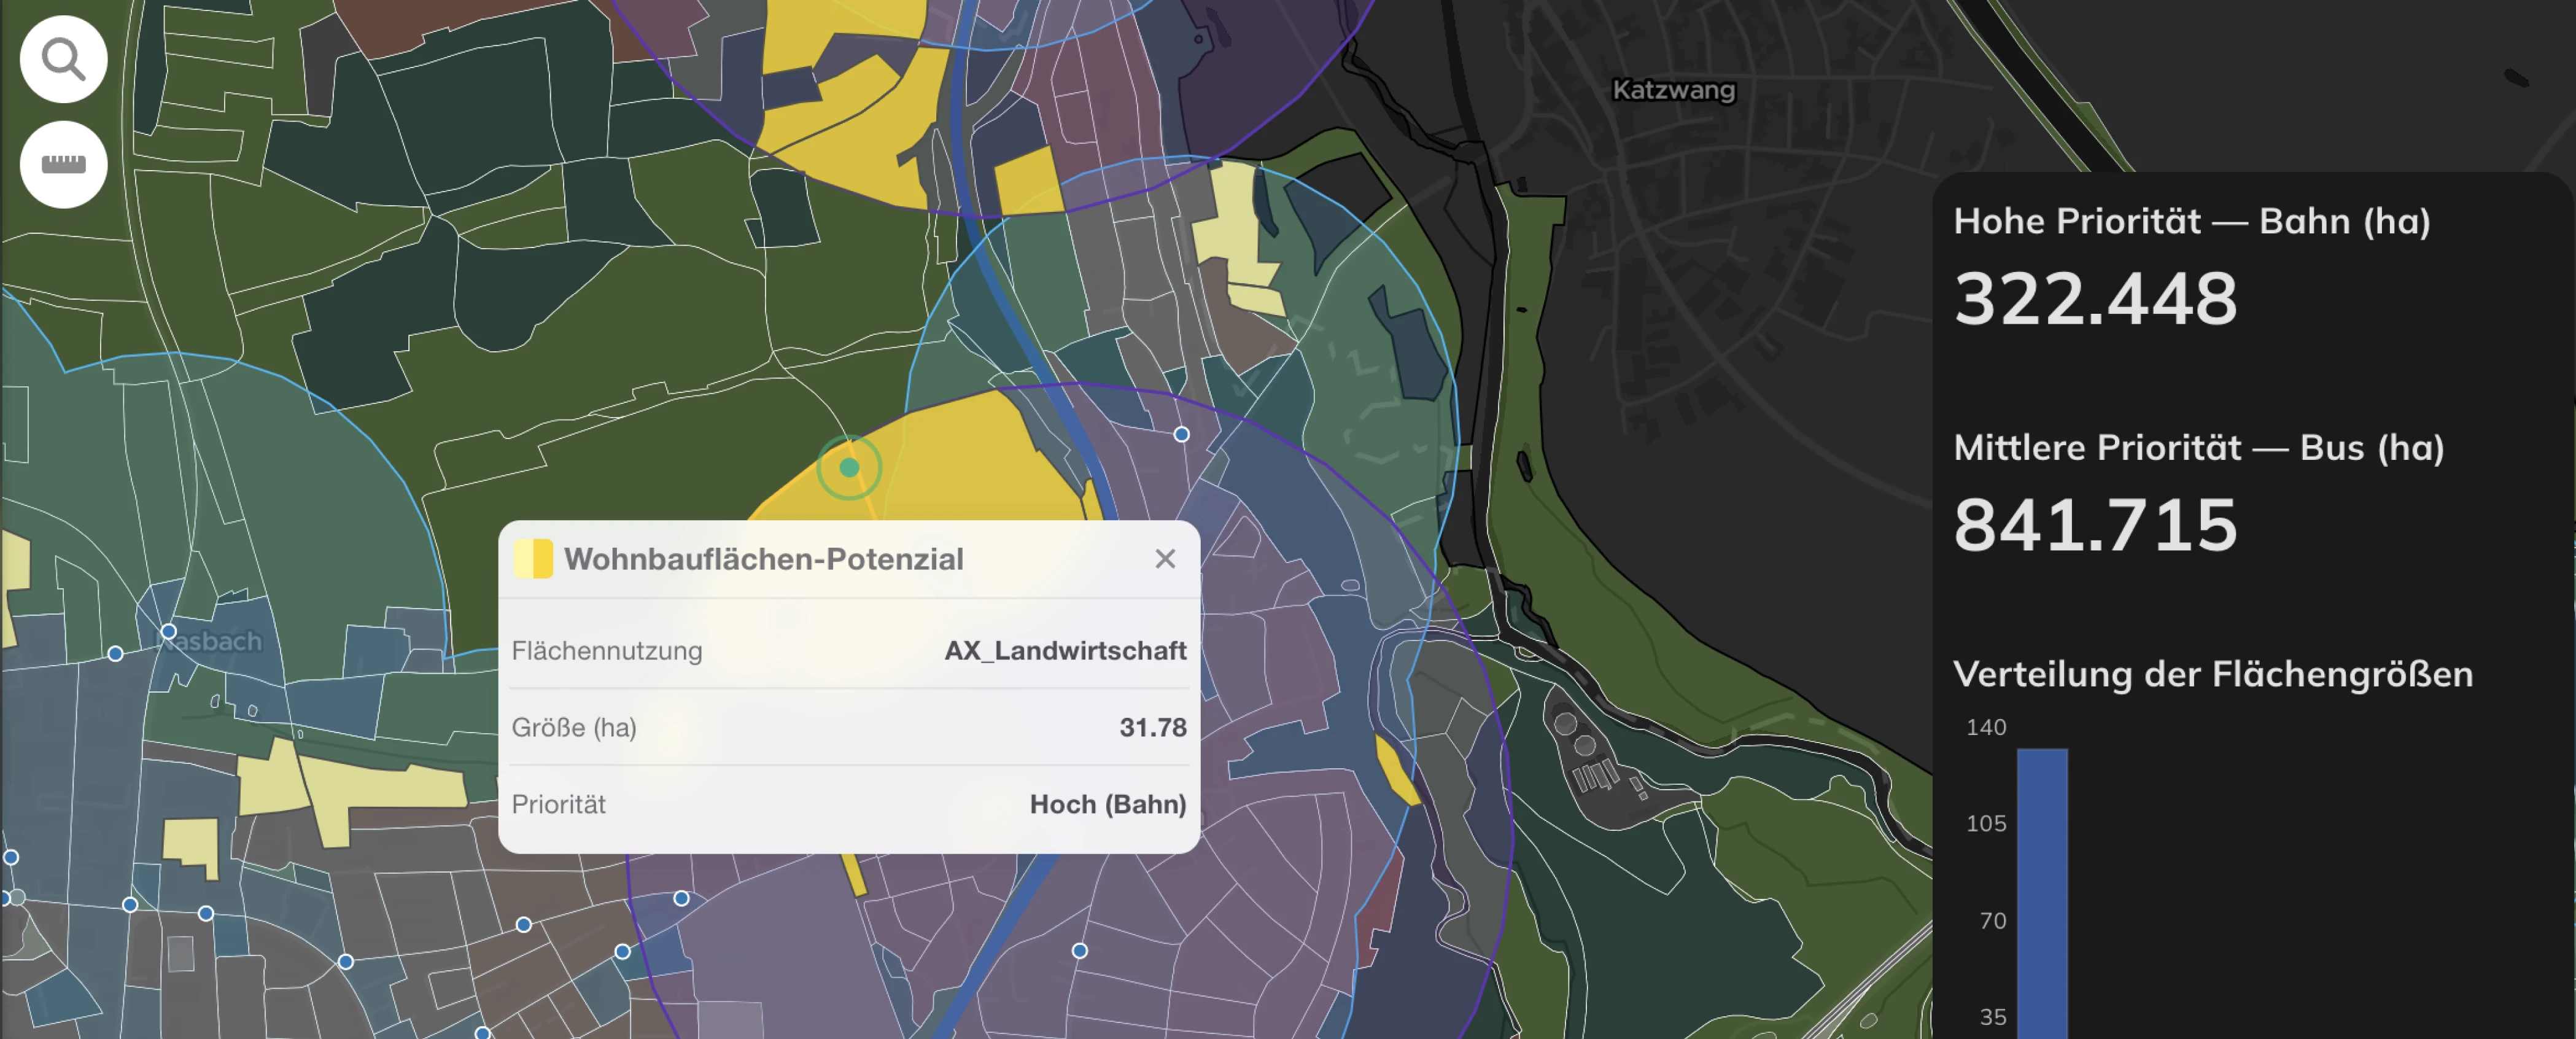
Task: Open the map search tool
Action: pyautogui.click(x=64, y=59)
